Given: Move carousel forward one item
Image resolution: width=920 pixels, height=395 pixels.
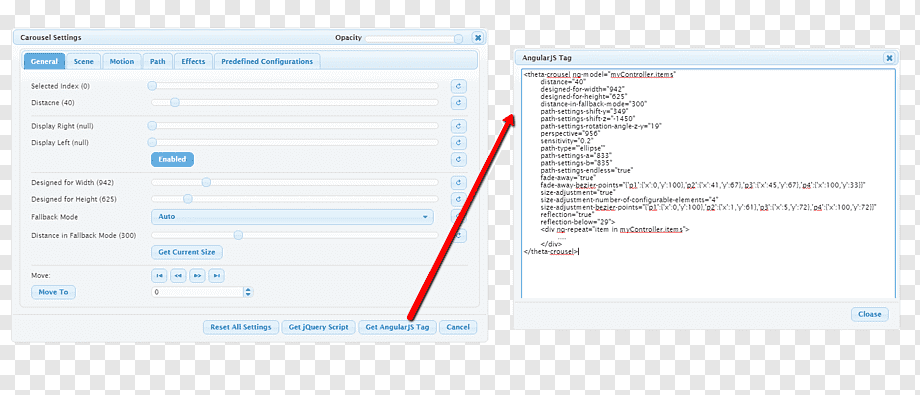Looking at the screenshot, I should [x=197, y=275].
